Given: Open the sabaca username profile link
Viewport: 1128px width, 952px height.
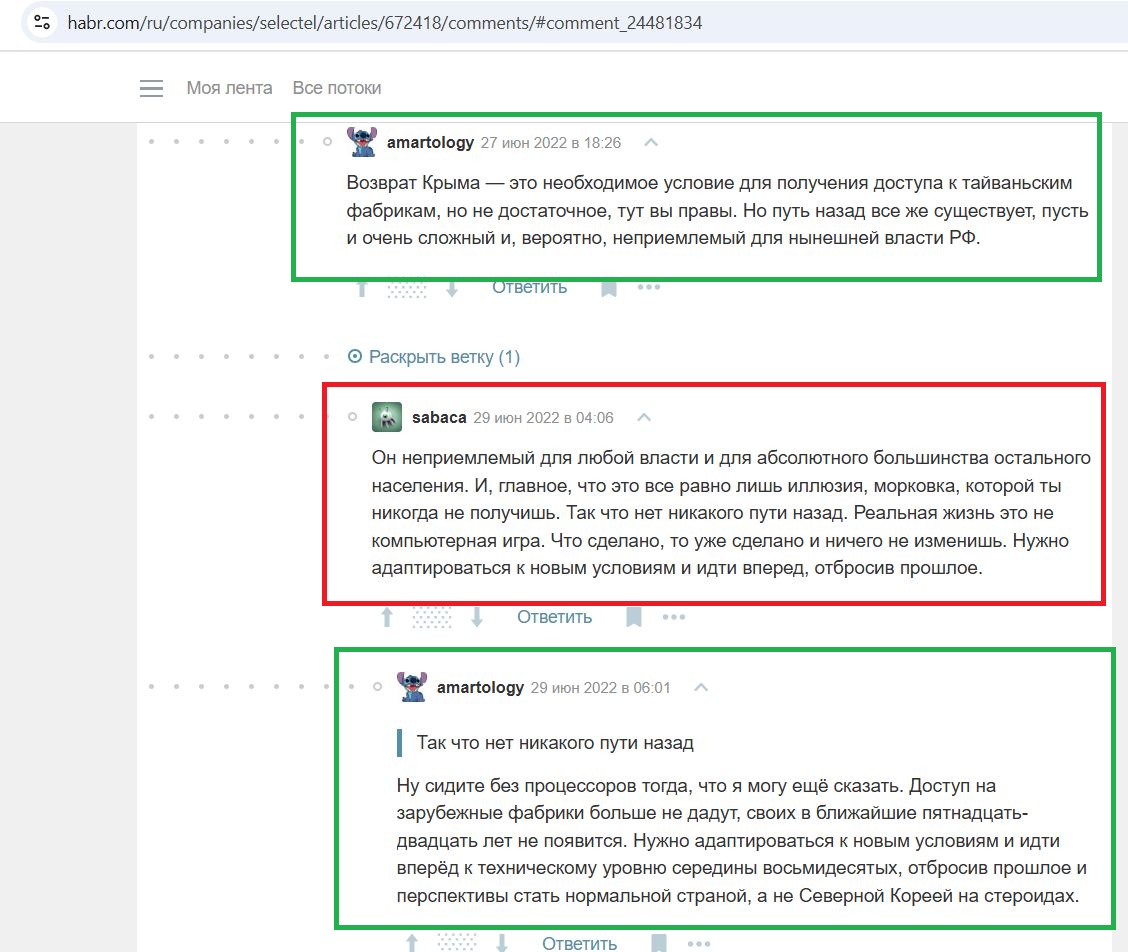Looking at the screenshot, I should 439,417.
